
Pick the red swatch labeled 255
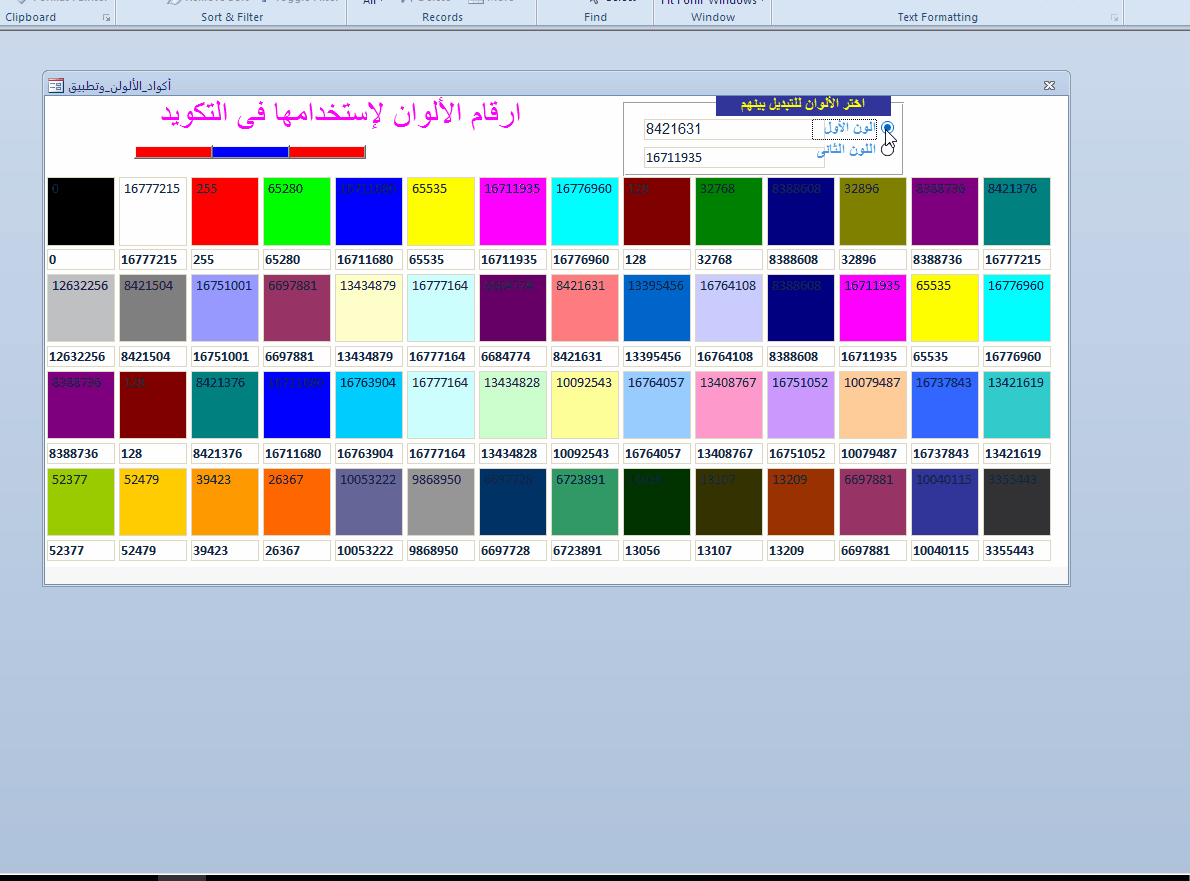coord(225,212)
